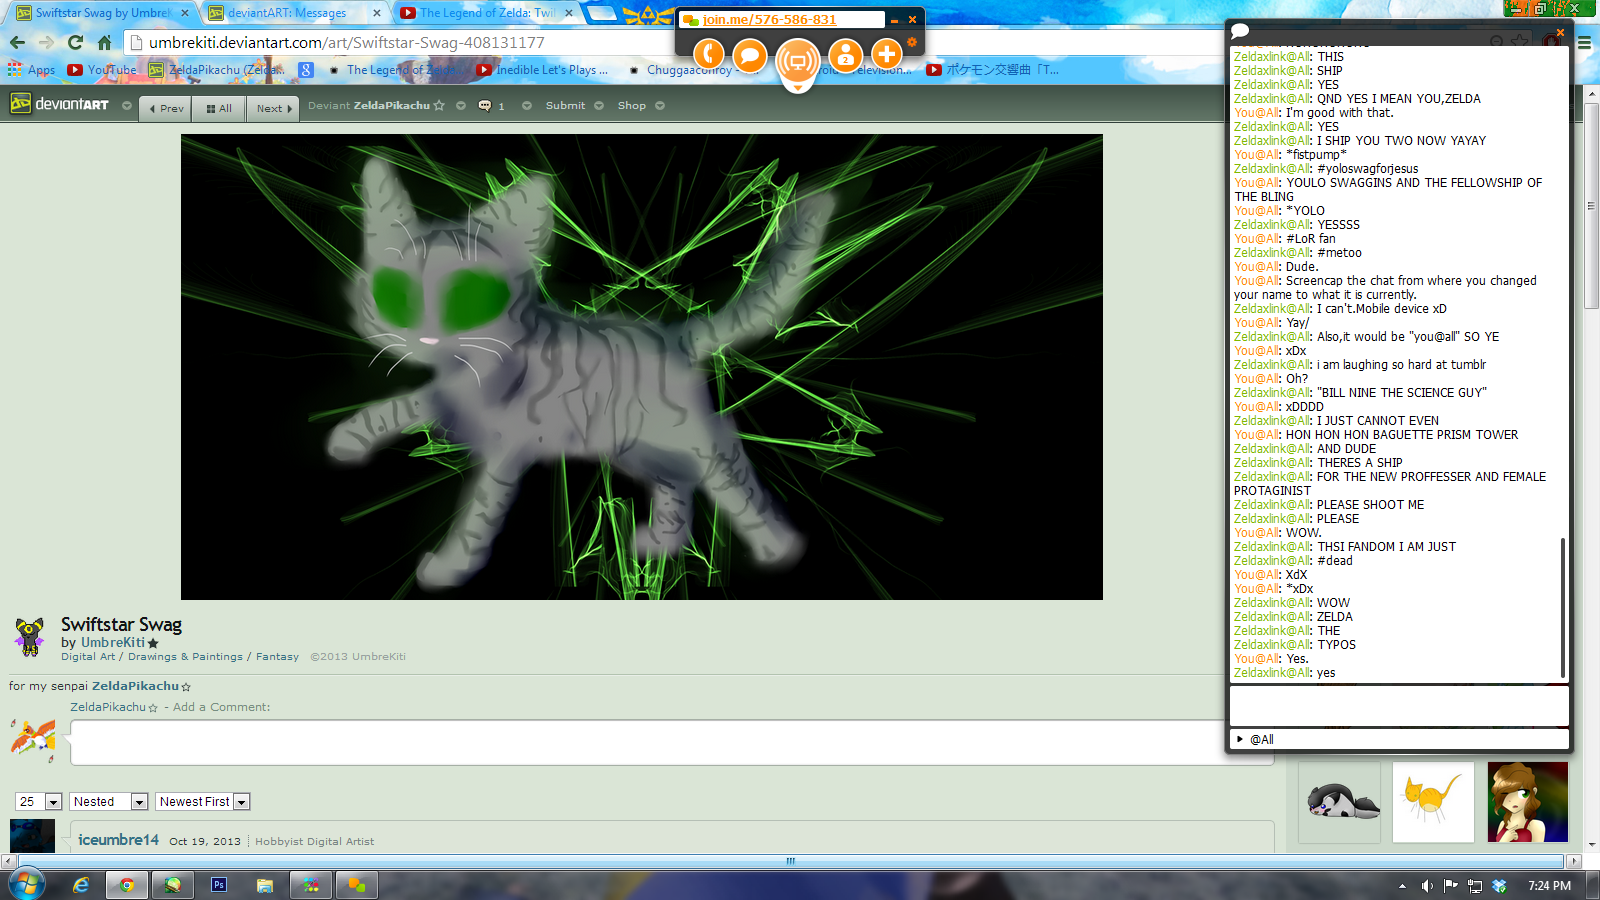
Task: Go to Prev deviation
Action: click(167, 108)
